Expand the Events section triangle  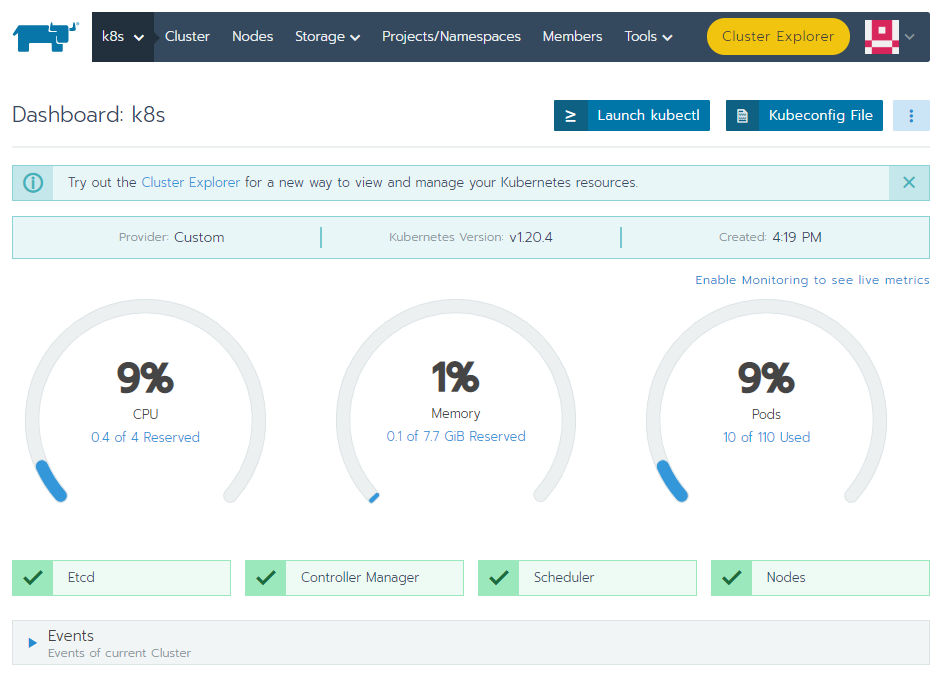pyautogui.click(x=33, y=643)
